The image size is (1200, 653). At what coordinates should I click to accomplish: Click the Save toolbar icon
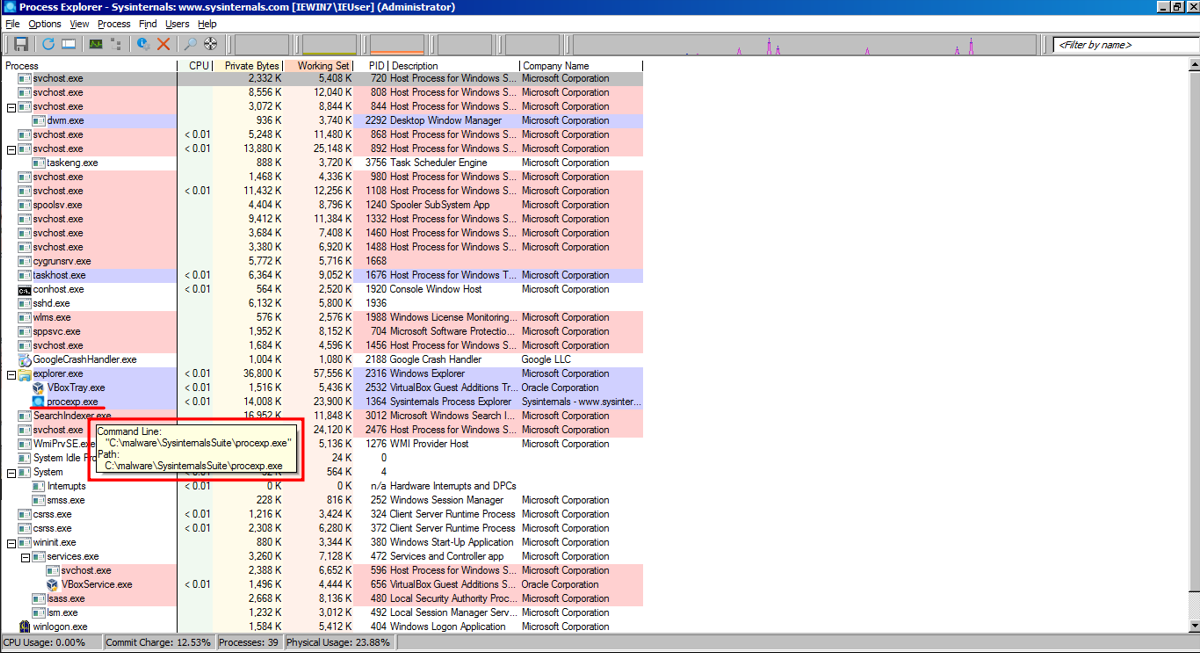click(x=21, y=44)
